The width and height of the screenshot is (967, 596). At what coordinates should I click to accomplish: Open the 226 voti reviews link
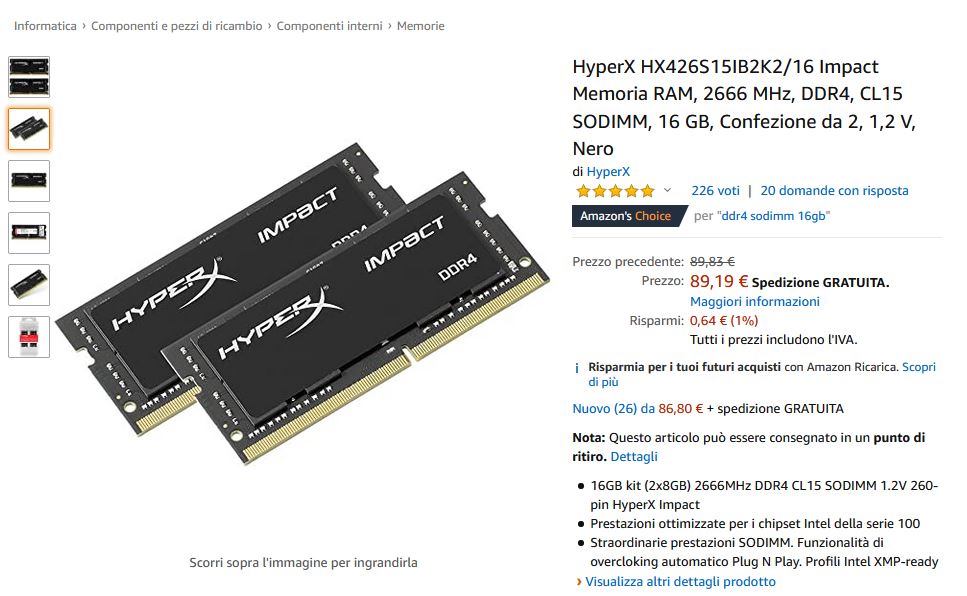tap(715, 191)
